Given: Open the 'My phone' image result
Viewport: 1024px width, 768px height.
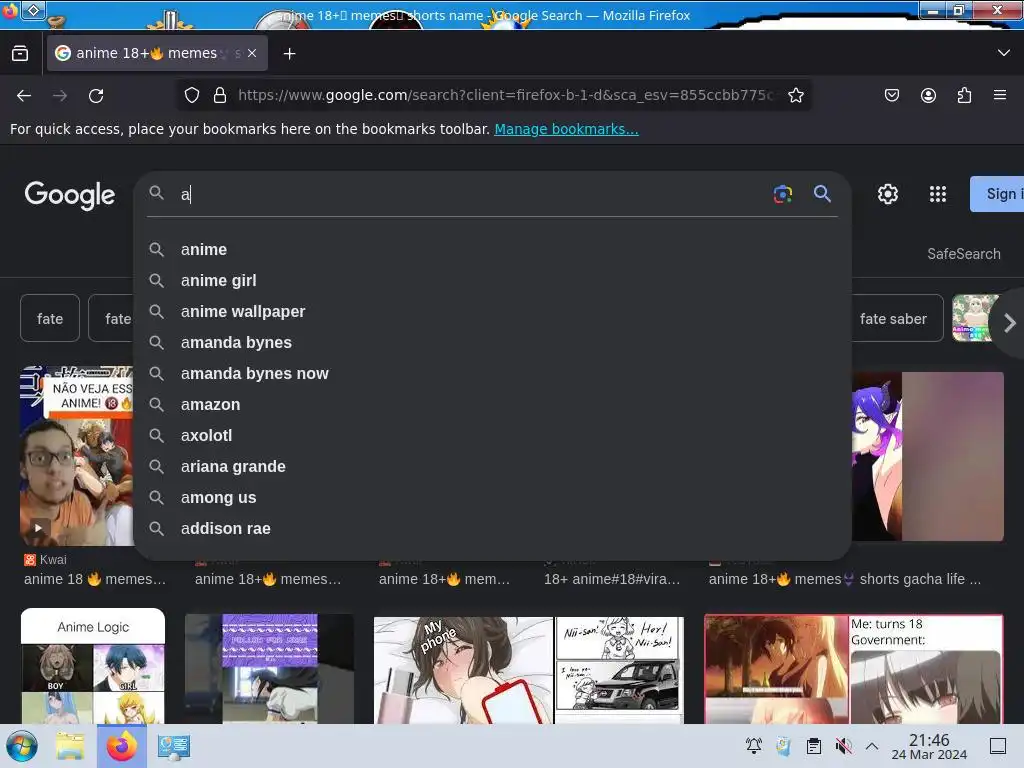Looking at the screenshot, I should pyautogui.click(x=463, y=670).
